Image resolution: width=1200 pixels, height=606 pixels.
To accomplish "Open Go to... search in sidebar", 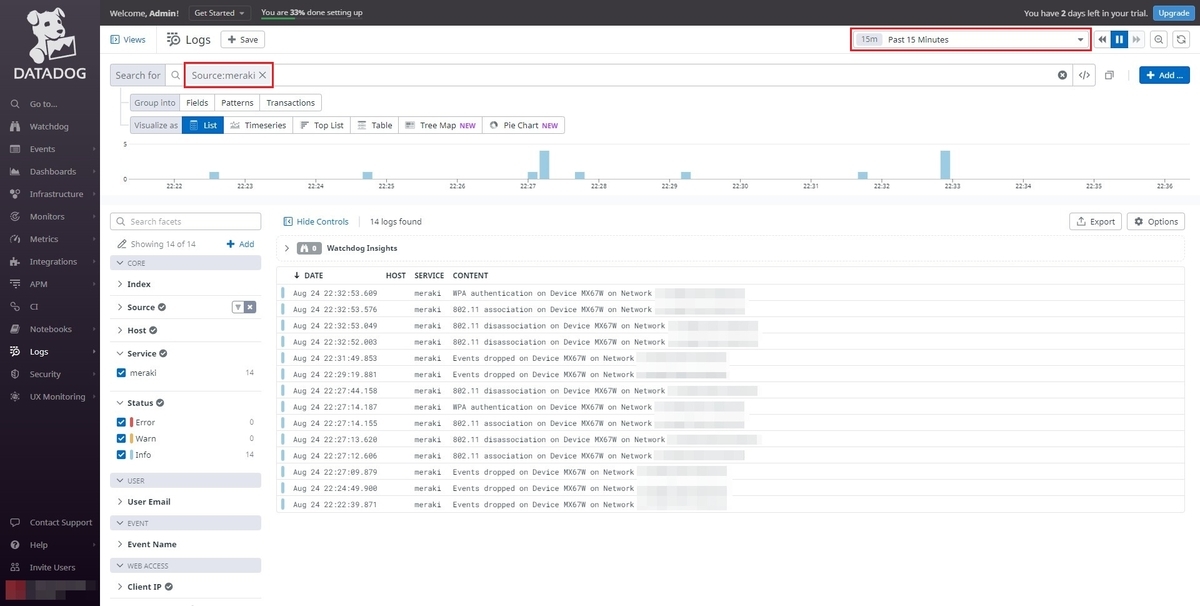I will point(43,104).
